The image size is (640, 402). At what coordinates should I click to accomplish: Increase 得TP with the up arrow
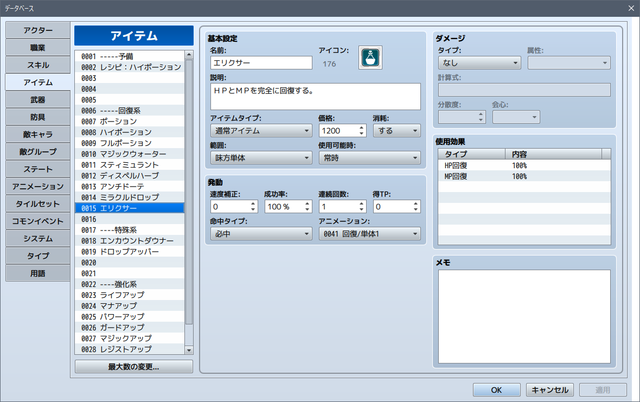point(416,203)
